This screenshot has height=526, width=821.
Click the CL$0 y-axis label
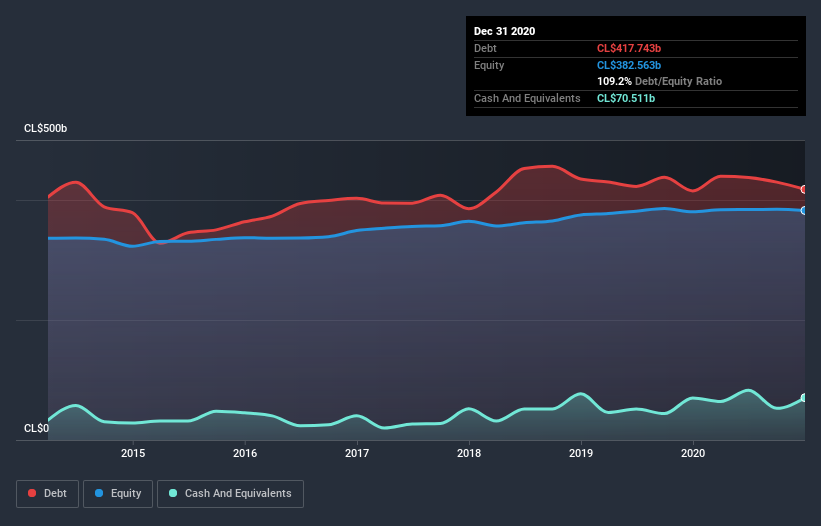(37, 429)
